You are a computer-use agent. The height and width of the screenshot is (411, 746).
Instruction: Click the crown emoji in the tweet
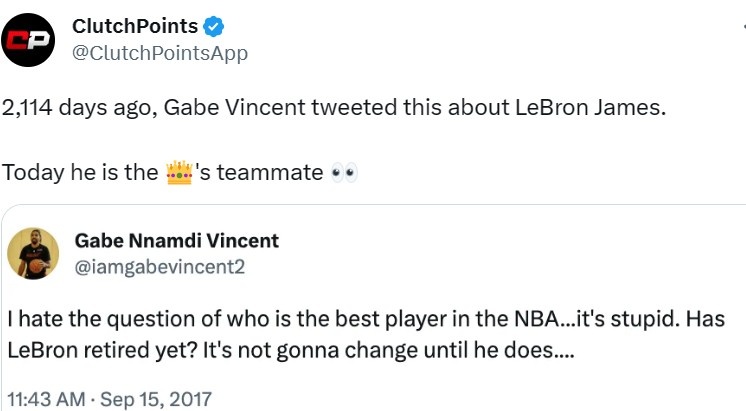[x=179, y=173]
